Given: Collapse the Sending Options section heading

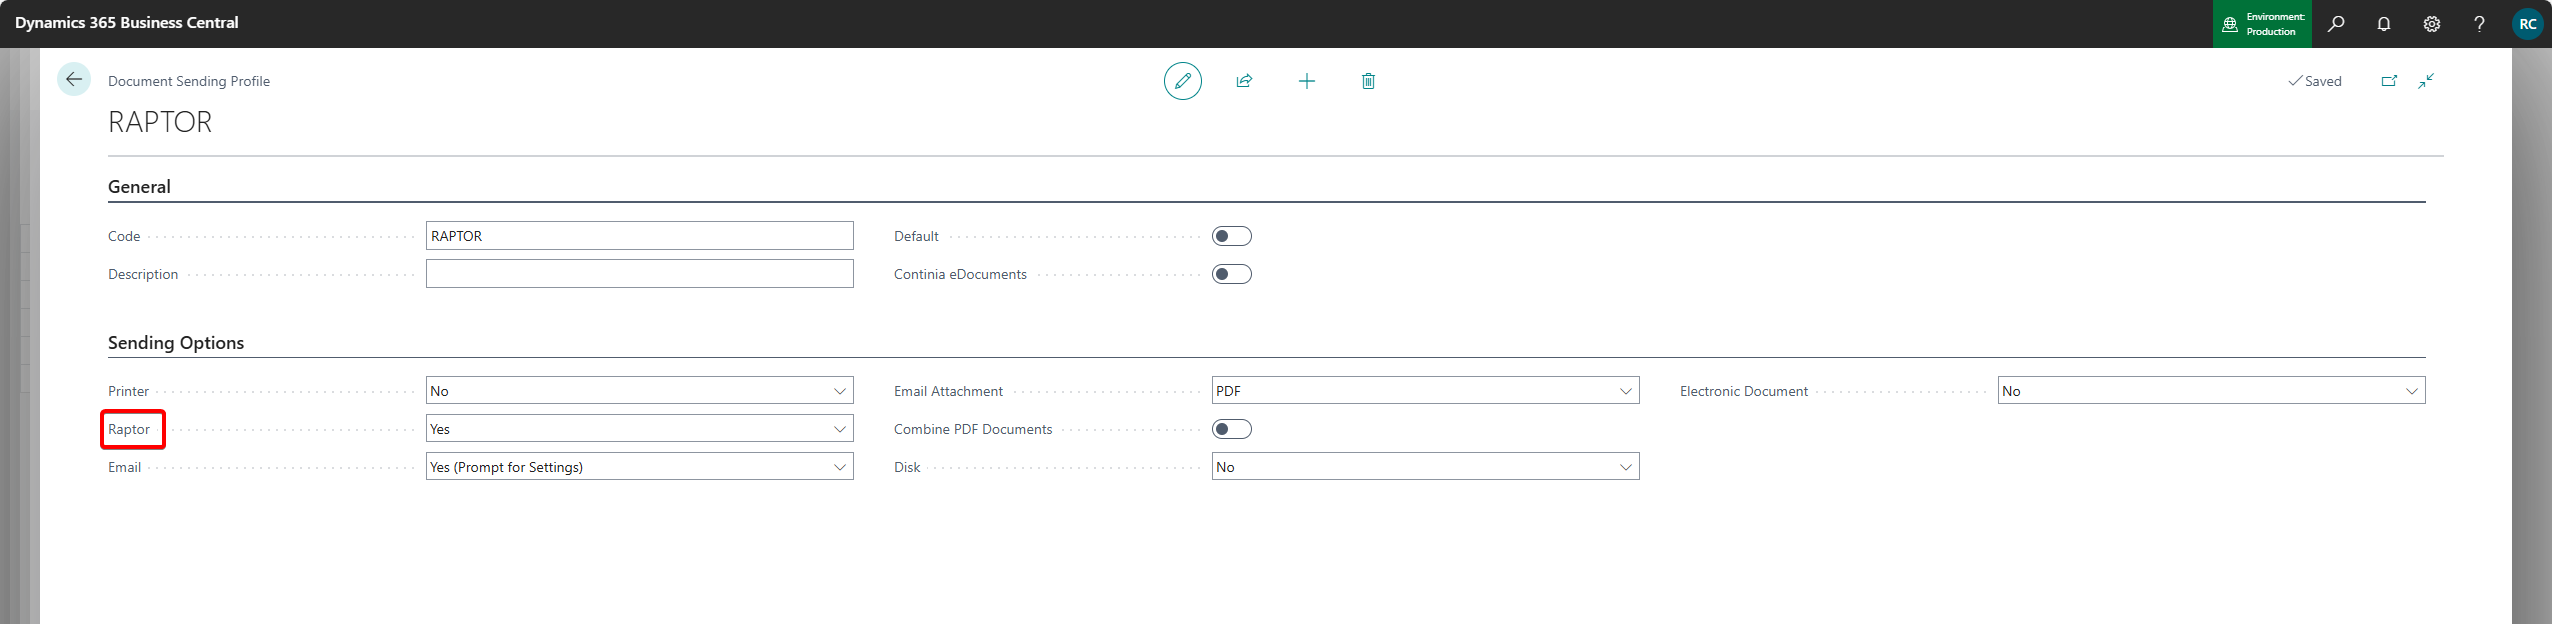Looking at the screenshot, I should pyautogui.click(x=176, y=343).
